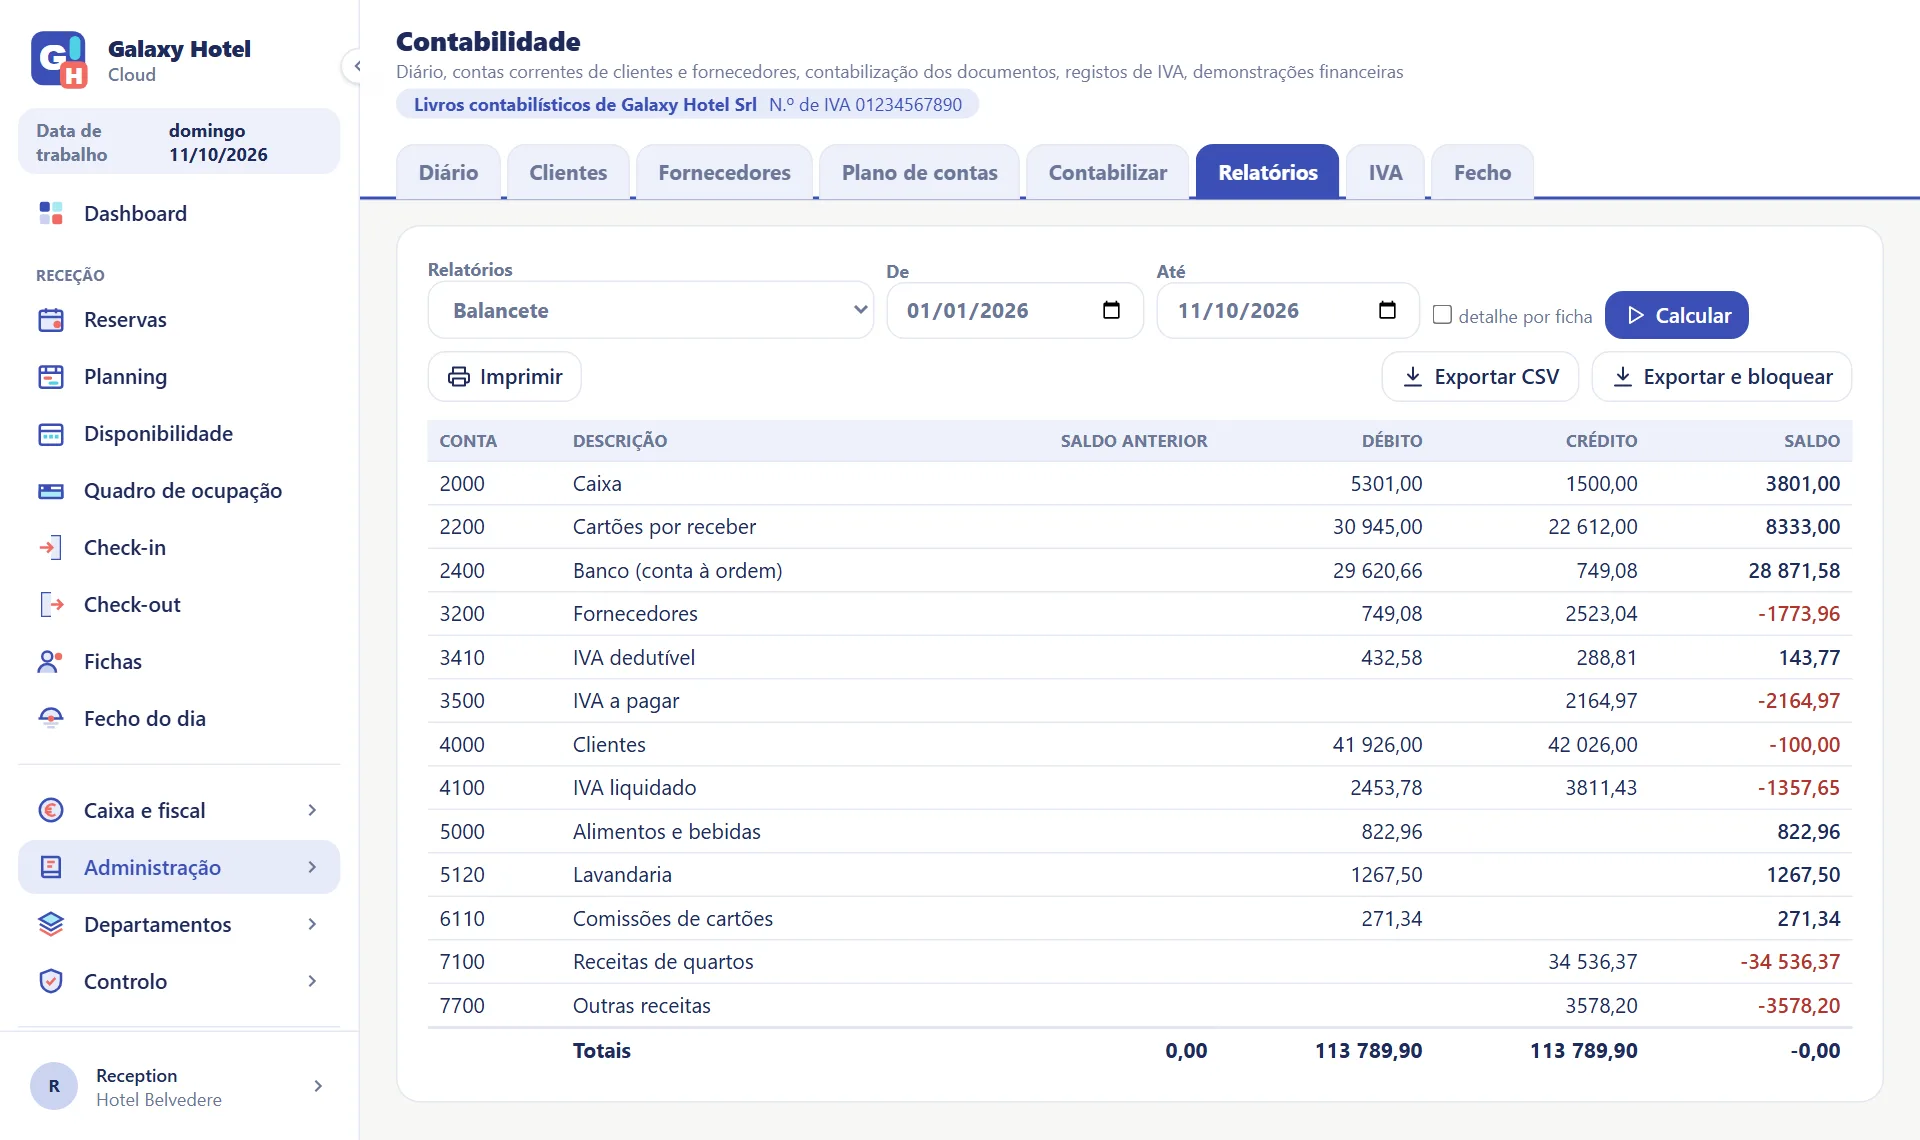
Task: Click the Disponibilidade icon
Action: (51, 434)
